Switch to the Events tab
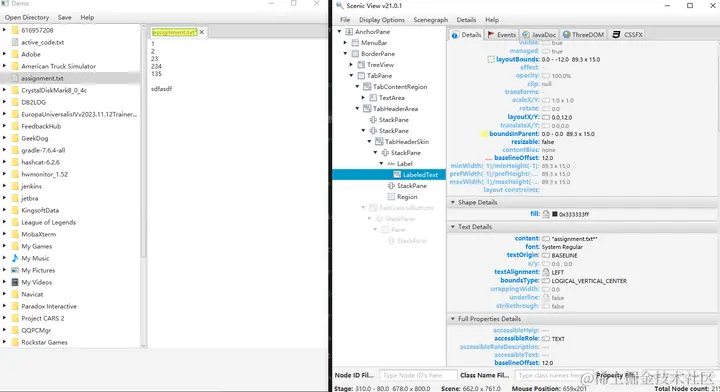The width and height of the screenshot is (720, 392). [x=501, y=34]
